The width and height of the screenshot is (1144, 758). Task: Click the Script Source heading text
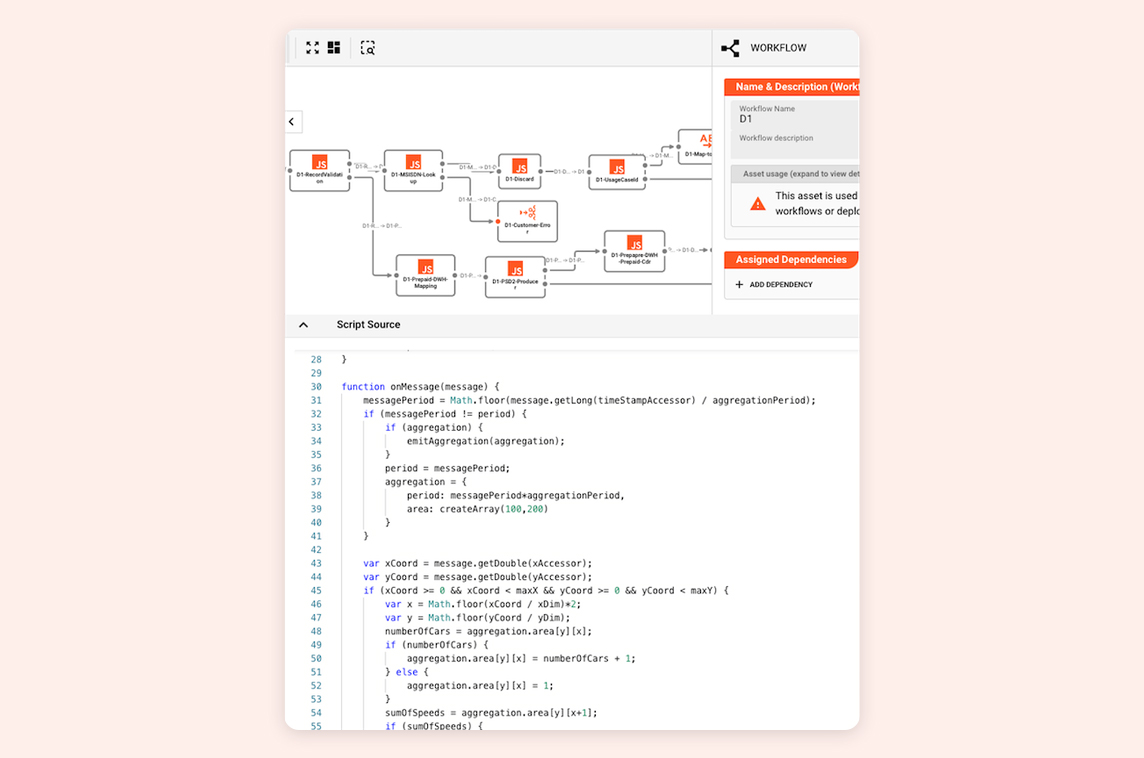pos(368,325)
